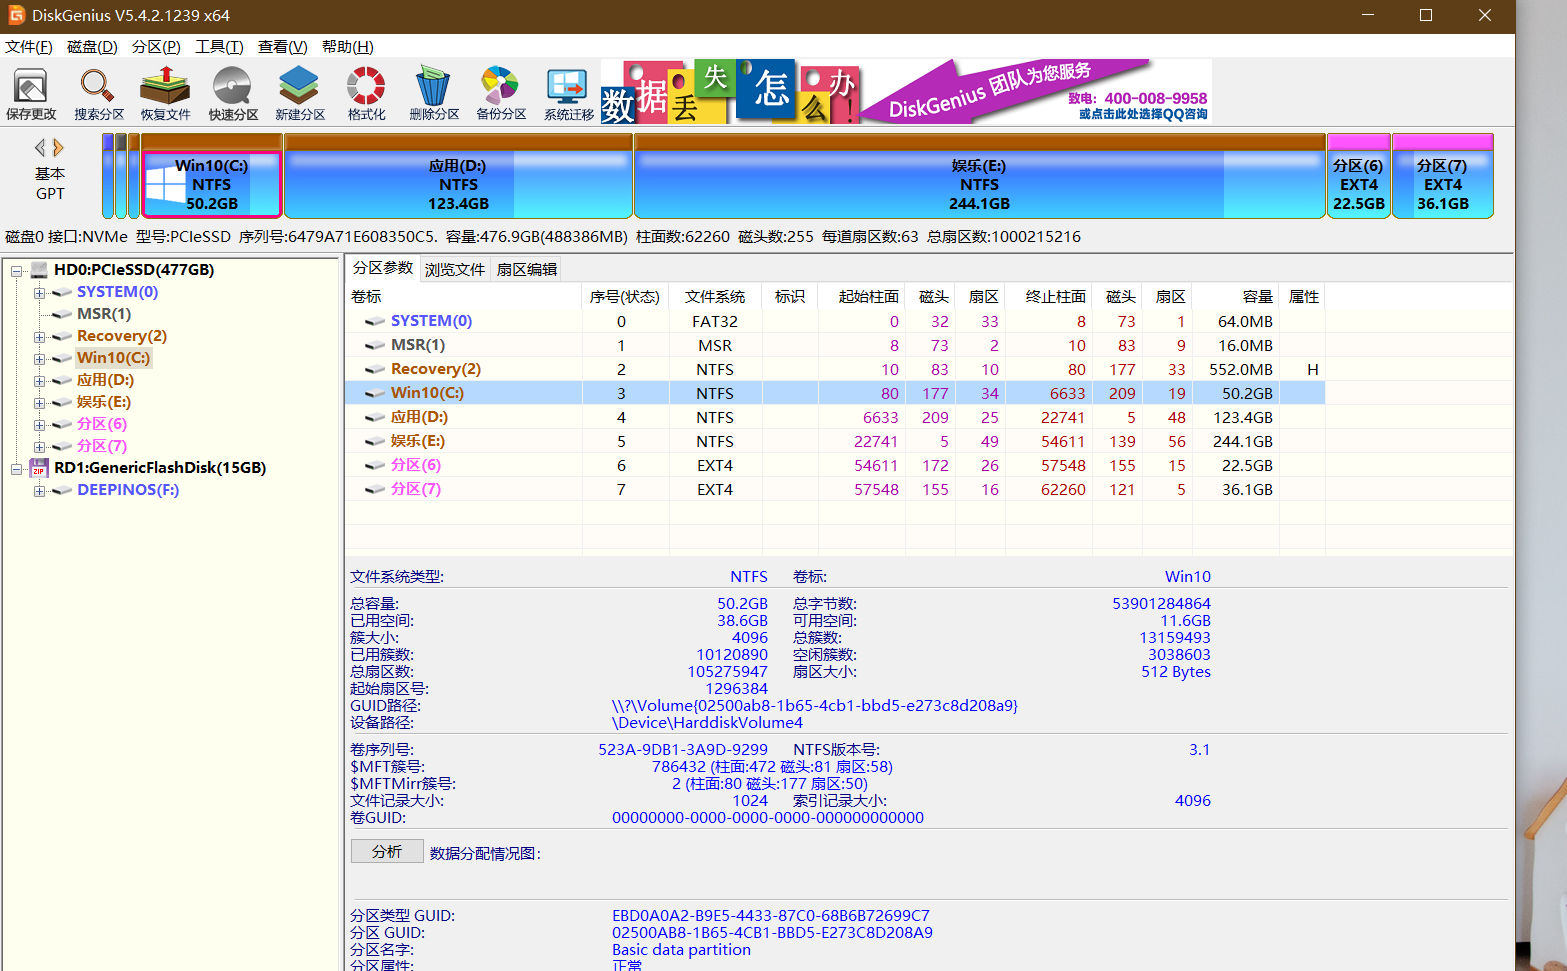The width and height of the screenshot is (1567, 971).
Task: Select the MSR(1) row in partition table
Action: click(x=835, y=345)
